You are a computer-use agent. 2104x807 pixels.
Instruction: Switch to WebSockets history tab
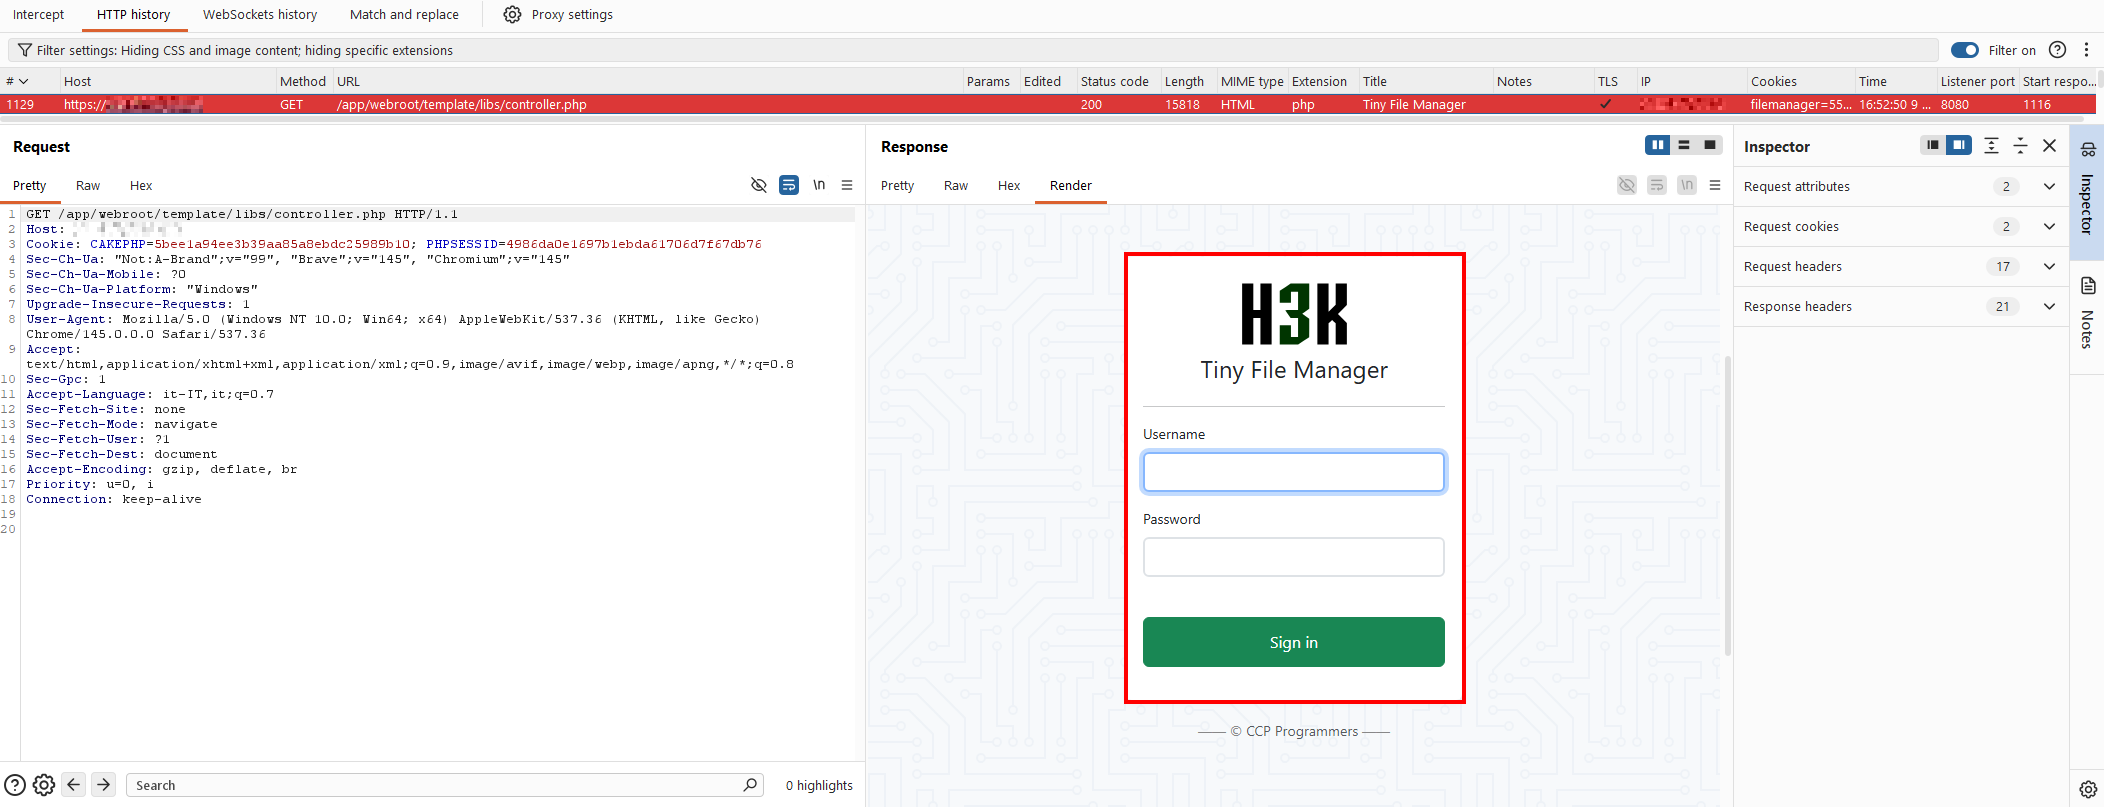260,15
